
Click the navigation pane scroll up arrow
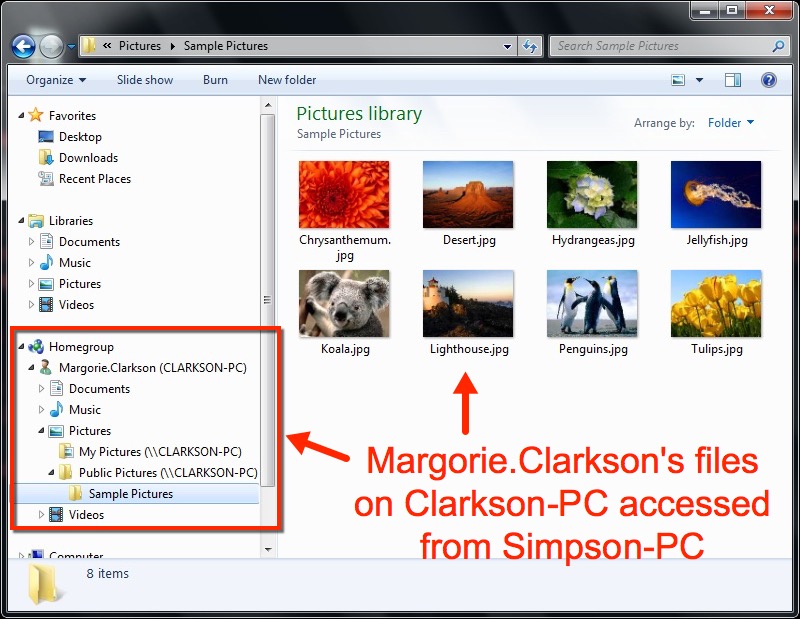point(268,106)
